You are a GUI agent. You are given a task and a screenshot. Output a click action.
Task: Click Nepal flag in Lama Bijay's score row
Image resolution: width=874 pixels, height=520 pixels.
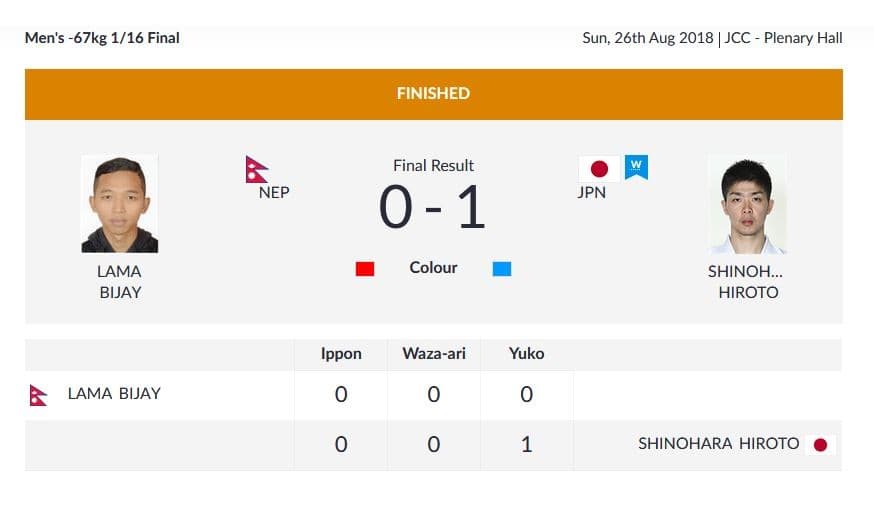pos(39,394)
